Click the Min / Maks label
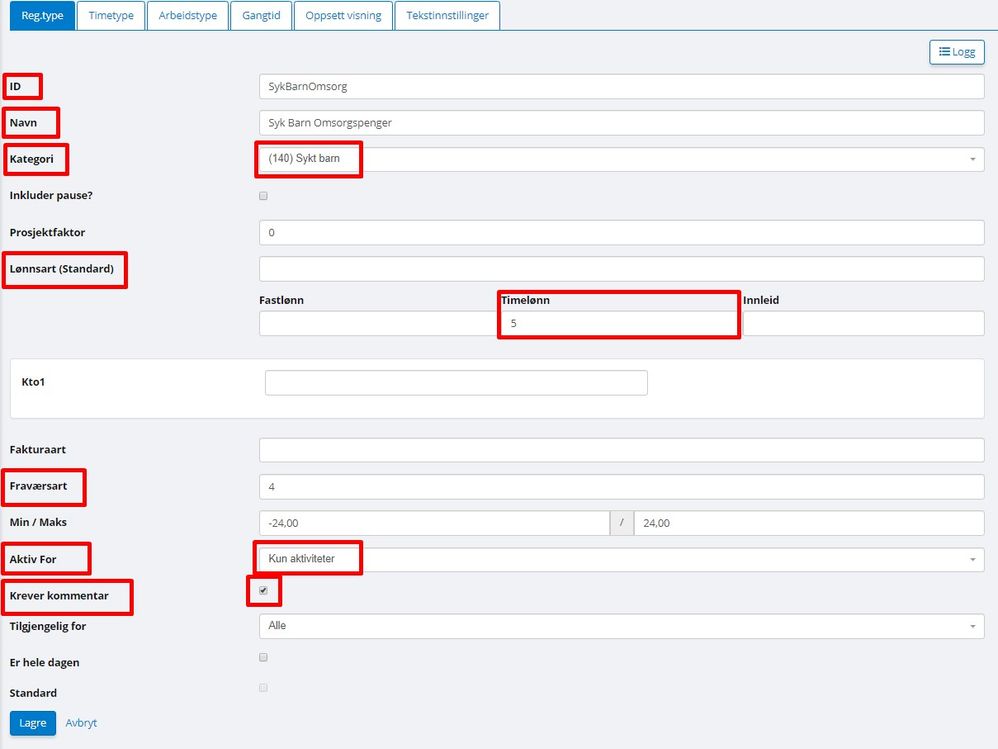The height and width of the screenshot is (749, 998). tap(38, 522)
